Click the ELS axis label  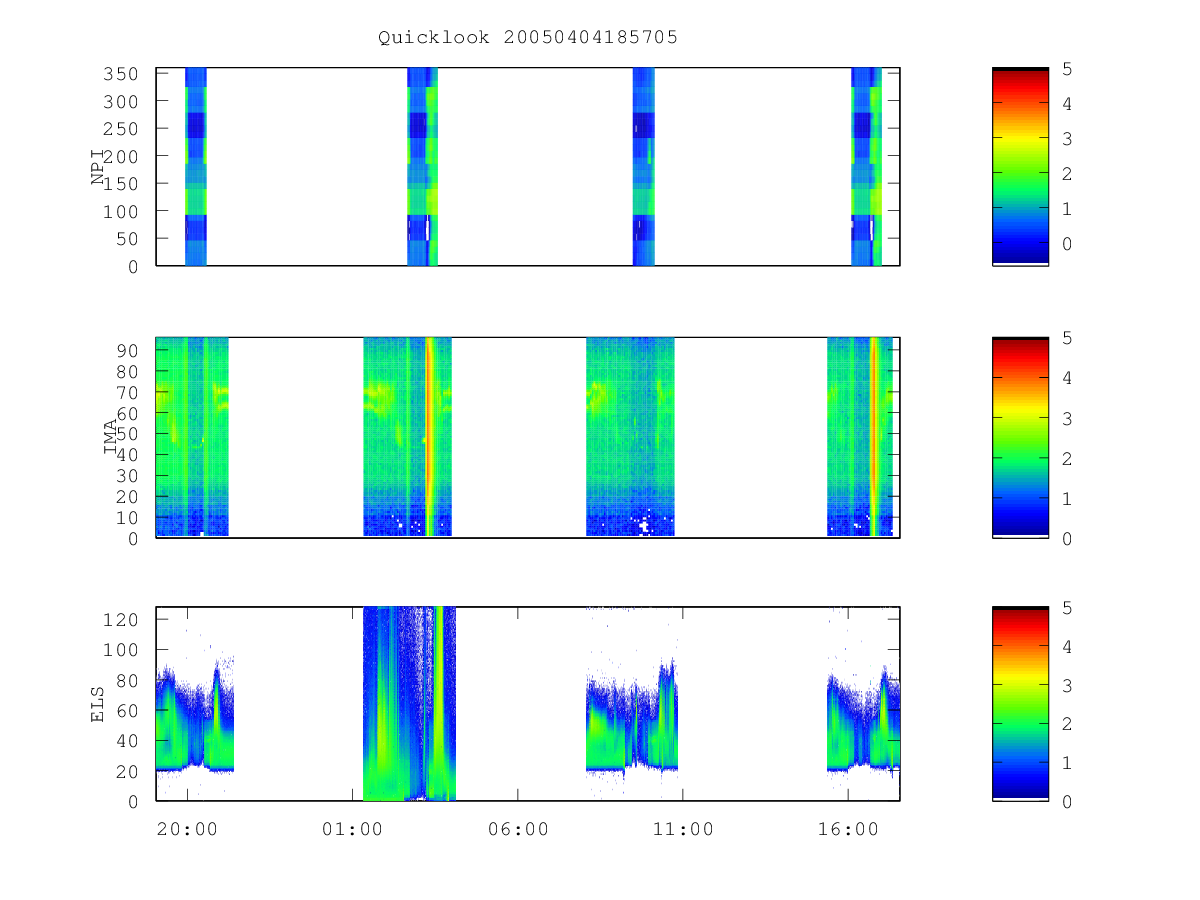coord(99,704)
